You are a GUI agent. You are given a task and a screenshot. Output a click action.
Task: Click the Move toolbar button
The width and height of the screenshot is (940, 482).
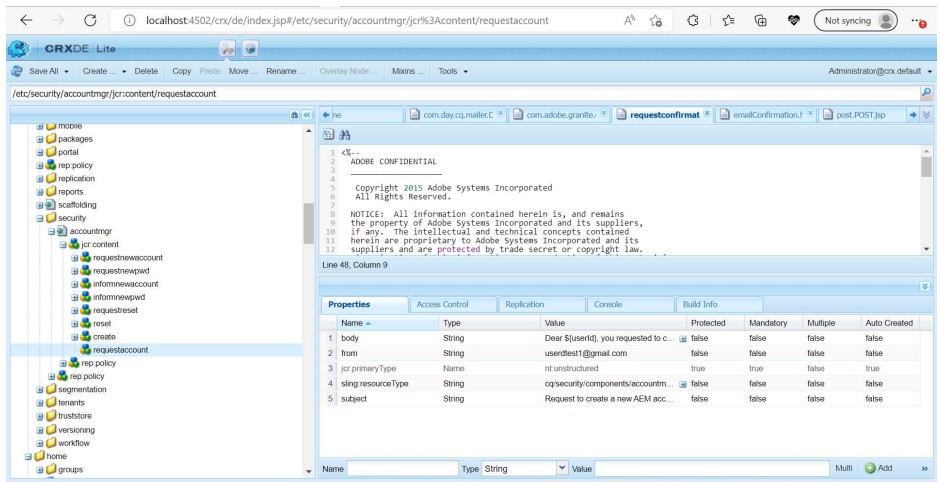click(243, 71)
